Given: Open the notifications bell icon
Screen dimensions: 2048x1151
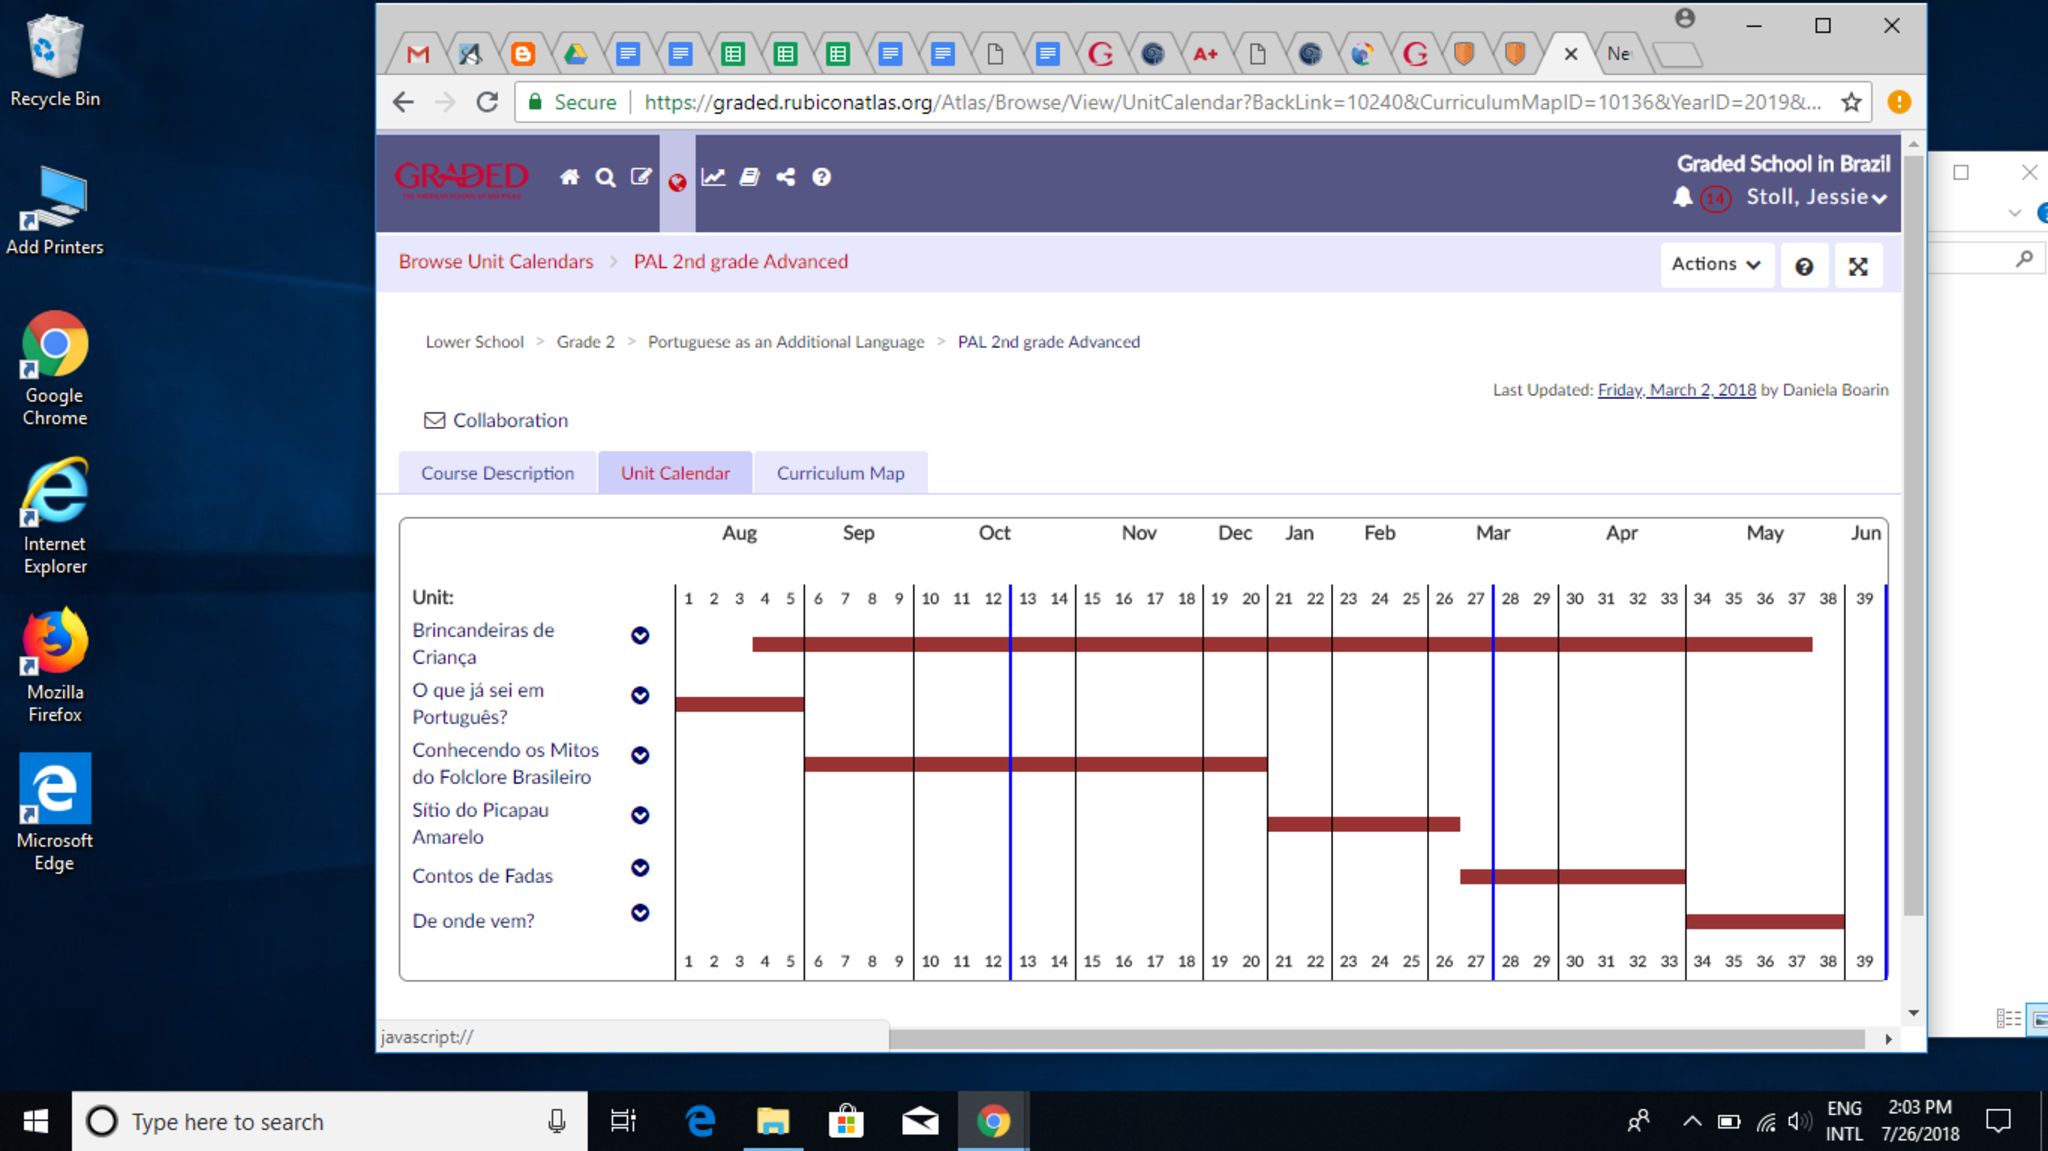Looking at the screenshot, I should [1682, 197].
